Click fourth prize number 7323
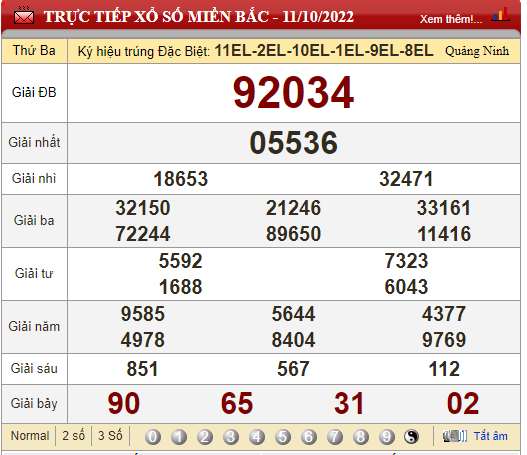 [406, 261]
